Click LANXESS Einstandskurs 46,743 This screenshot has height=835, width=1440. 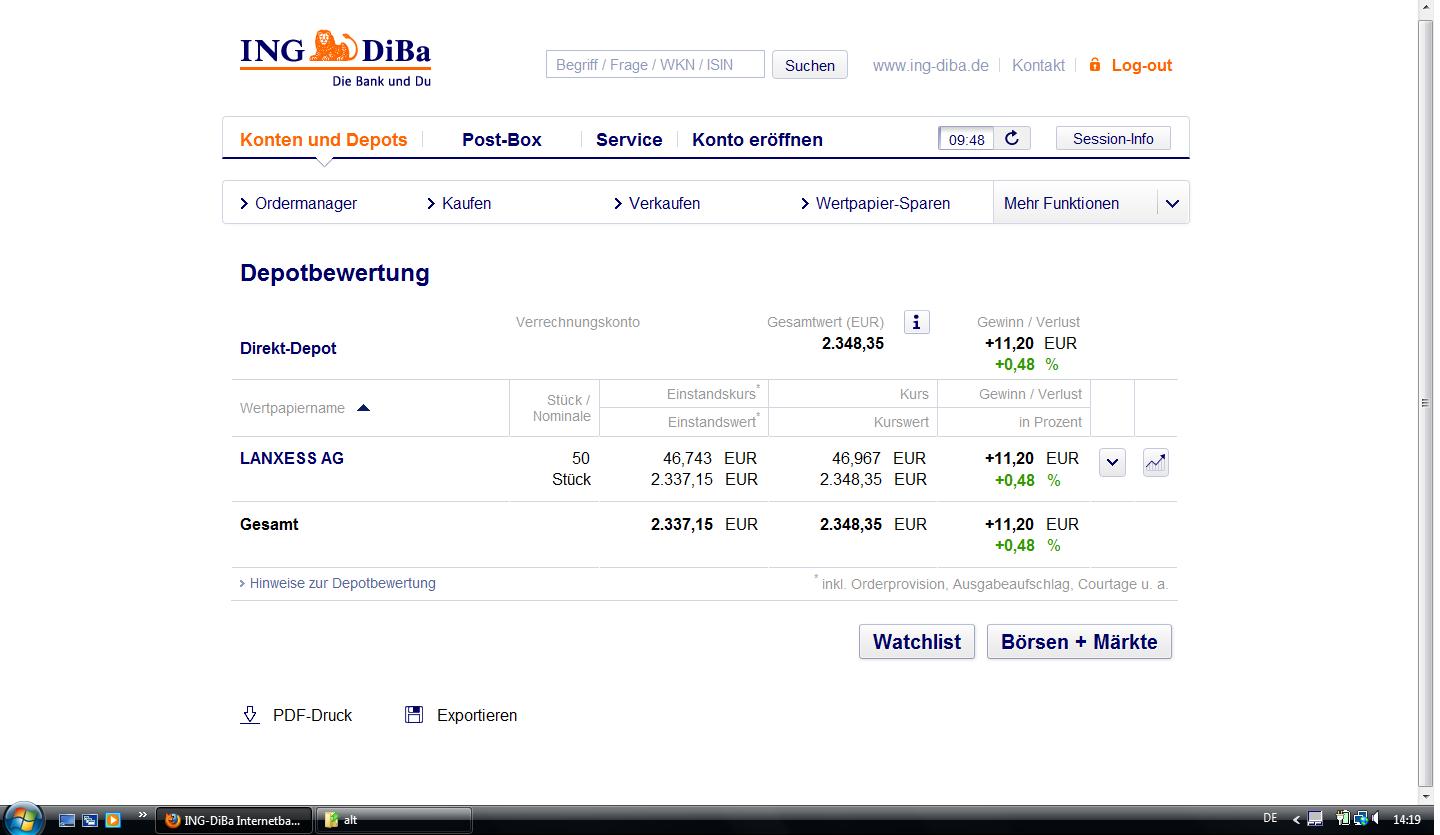tap(687, 458)
